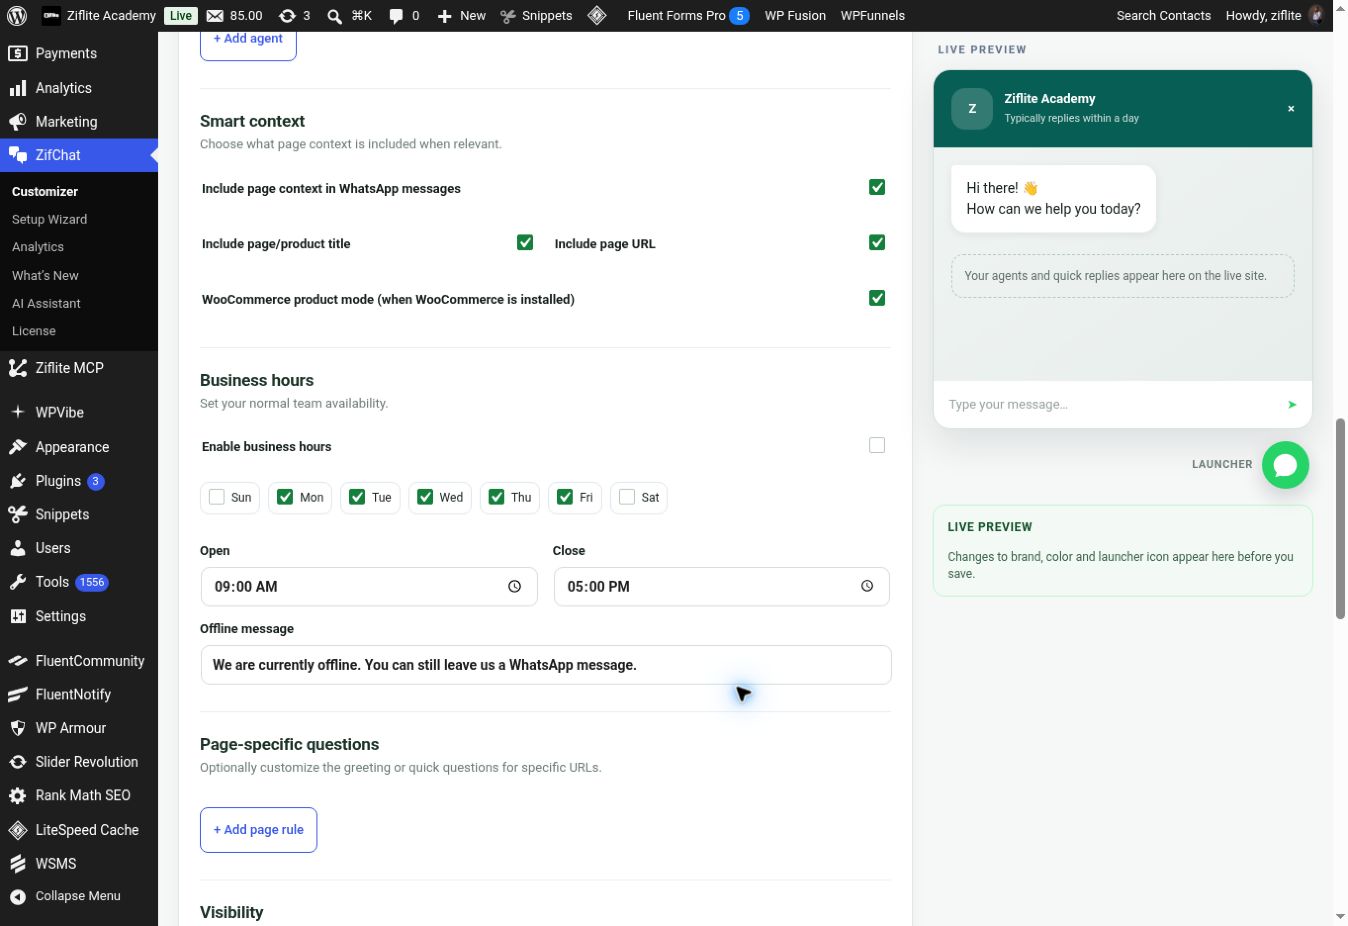Click the Open time field 09:00 AM
Screen dimensions: 1348x926
click(368, 587)
